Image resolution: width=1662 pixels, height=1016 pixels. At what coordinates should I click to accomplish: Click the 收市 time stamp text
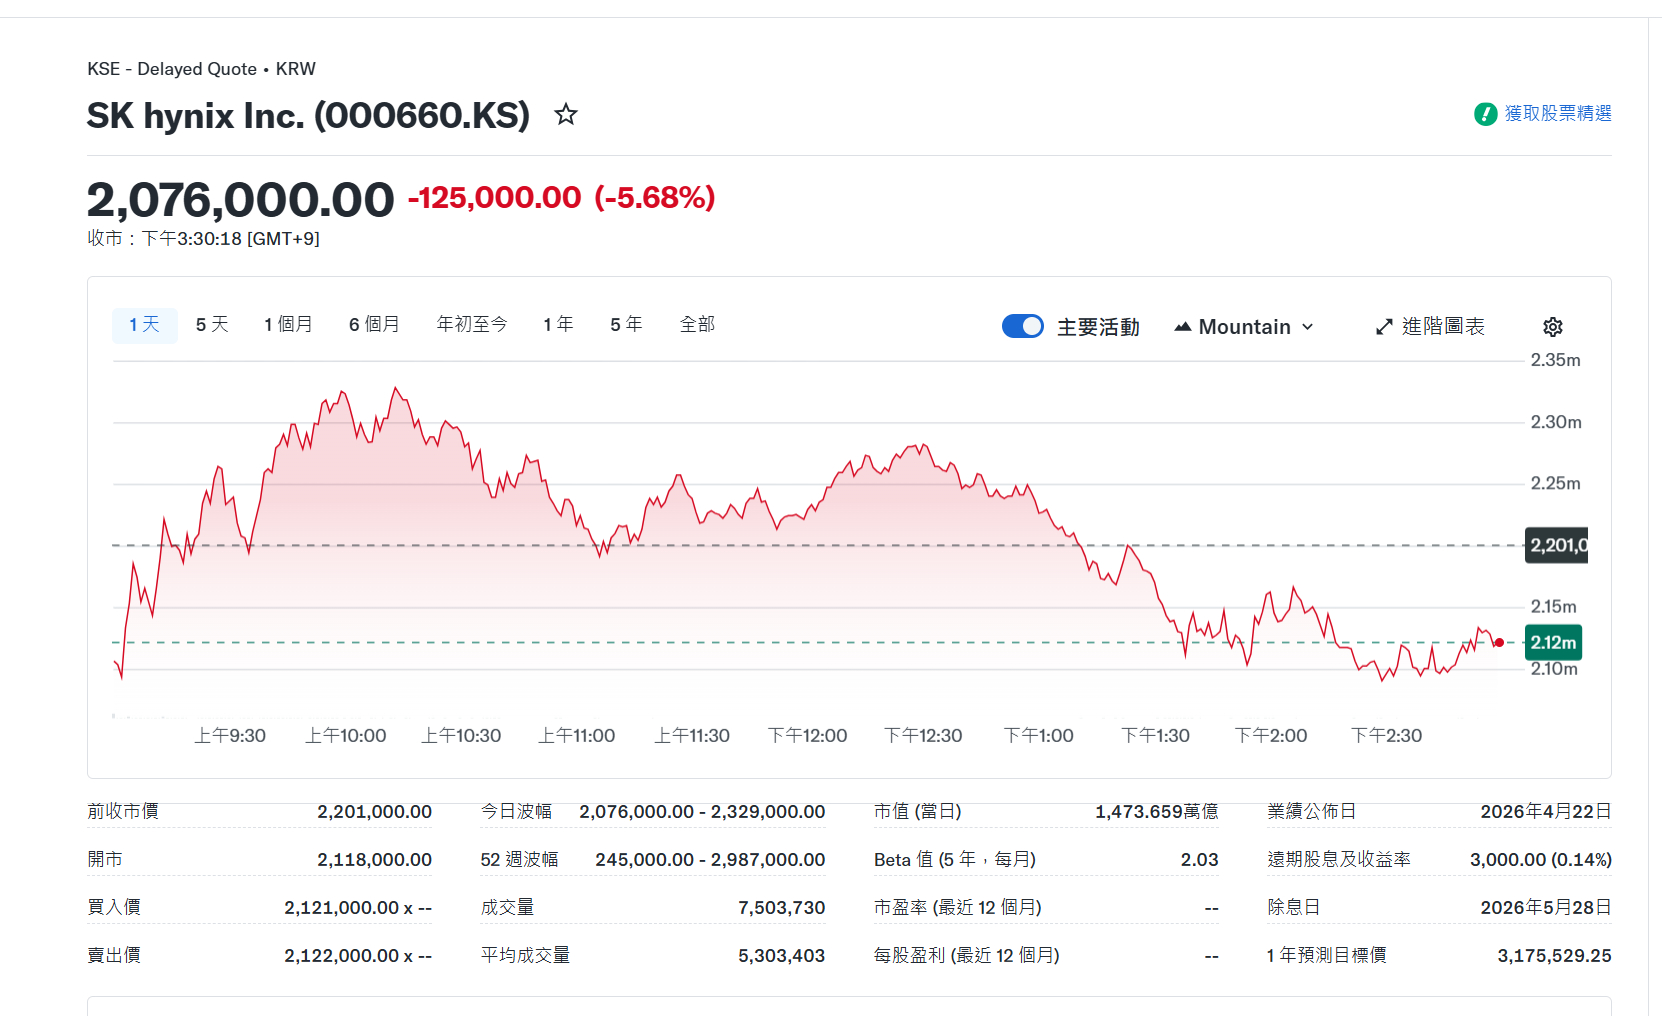pyautogui.click(x=203, y=239)
